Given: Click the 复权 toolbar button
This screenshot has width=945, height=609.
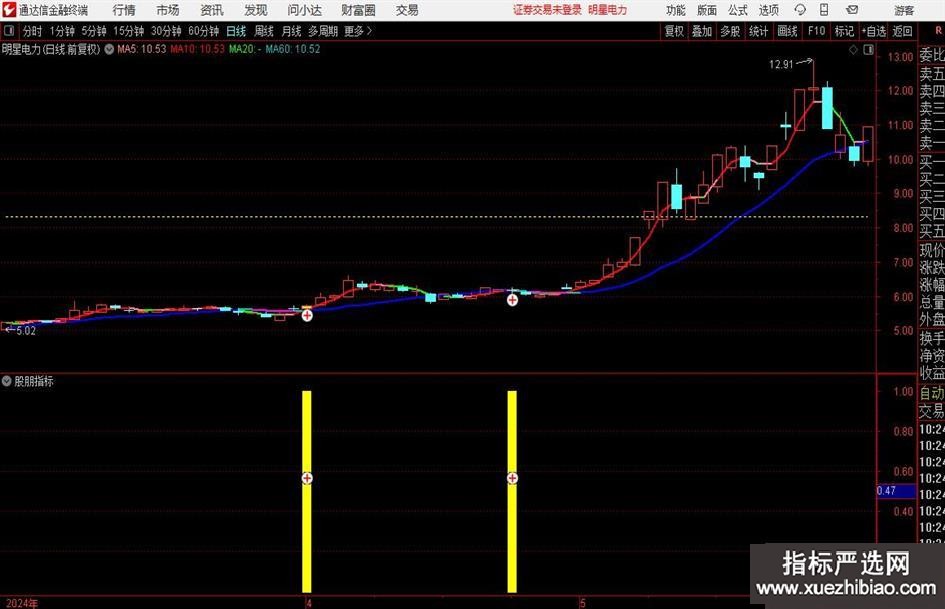Looking at the screenshot, I should pyautogui.click(x=674, y=31).
